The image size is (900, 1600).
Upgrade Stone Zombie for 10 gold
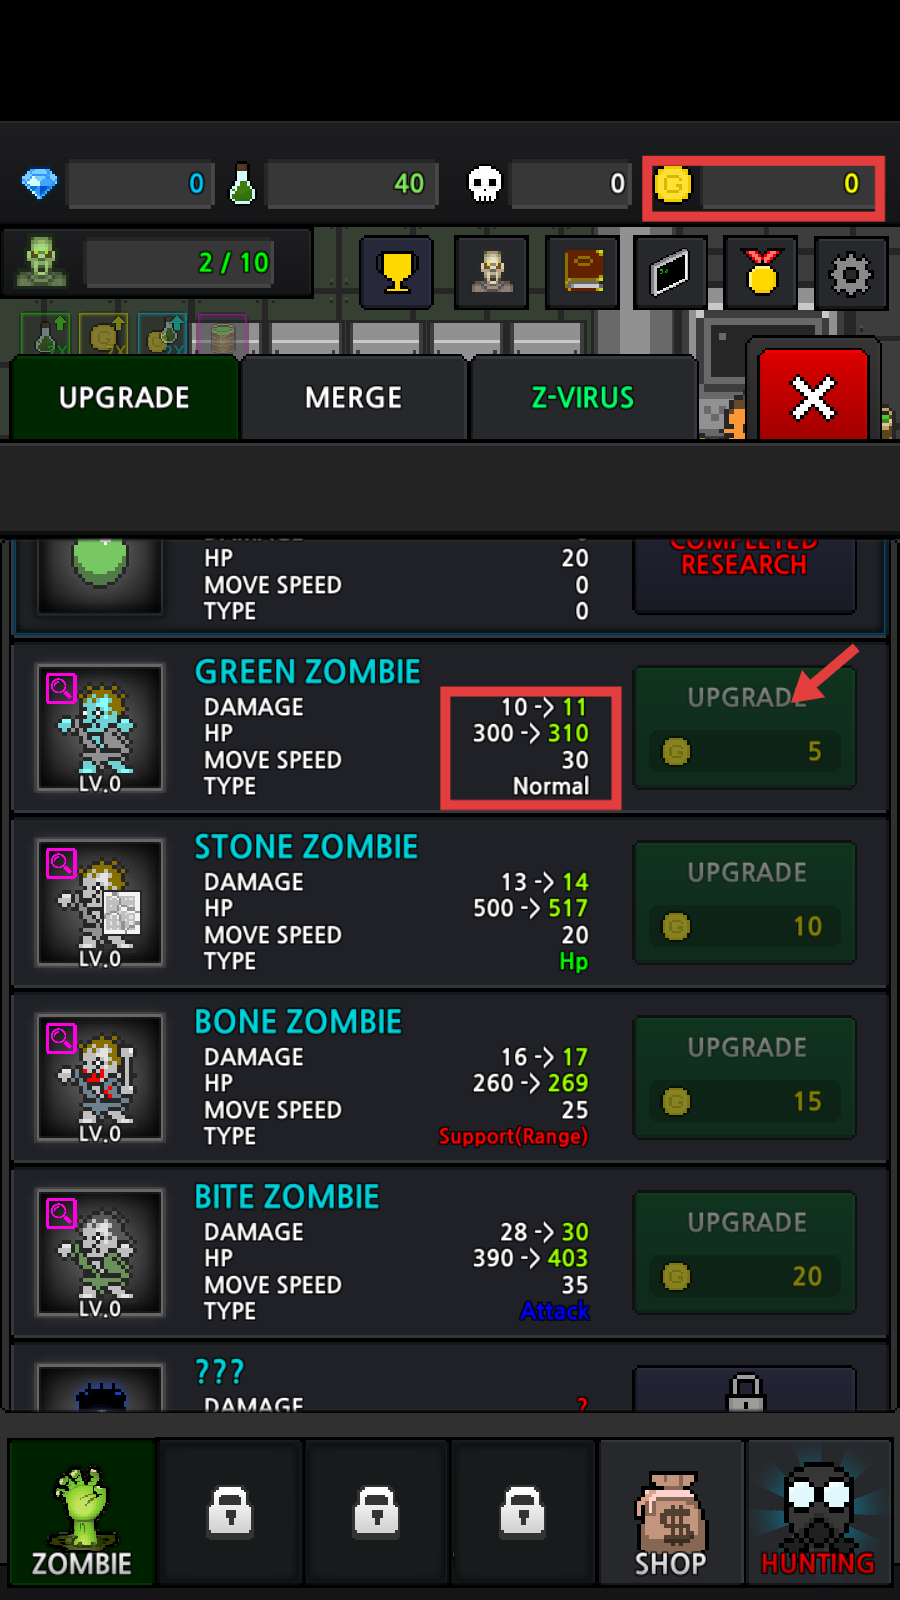pos(745,903)
